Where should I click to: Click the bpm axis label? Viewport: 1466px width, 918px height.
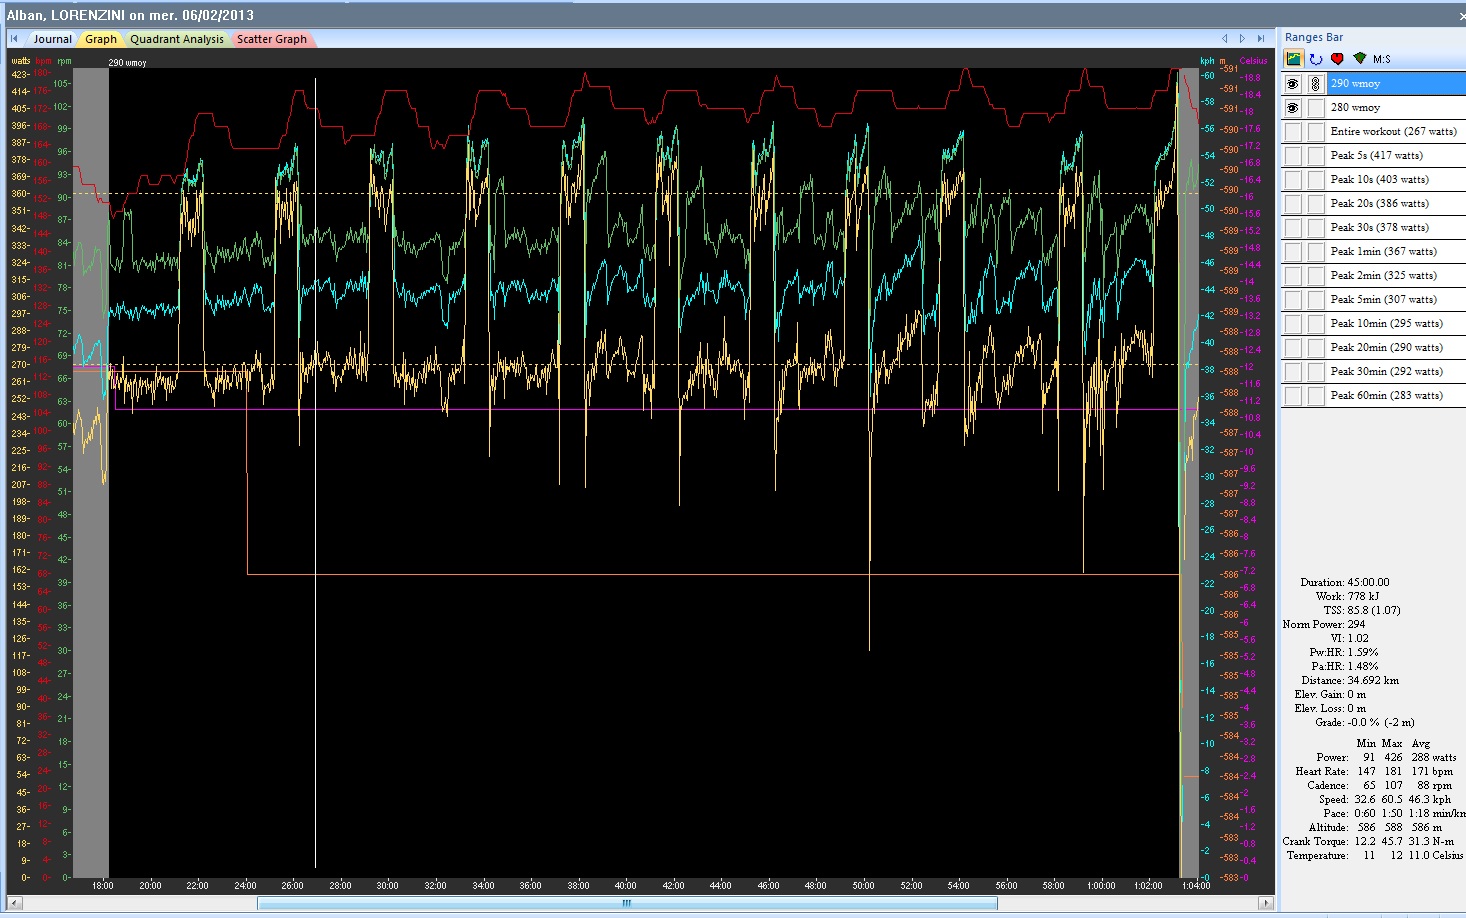(x=43, y=61)
